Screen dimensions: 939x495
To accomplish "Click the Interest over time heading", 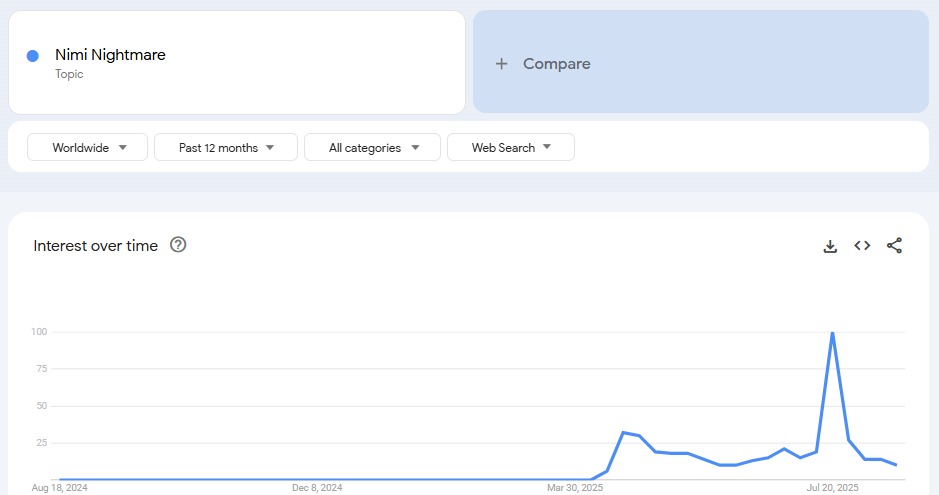I will pyautogui.click(x=95, y=246).
